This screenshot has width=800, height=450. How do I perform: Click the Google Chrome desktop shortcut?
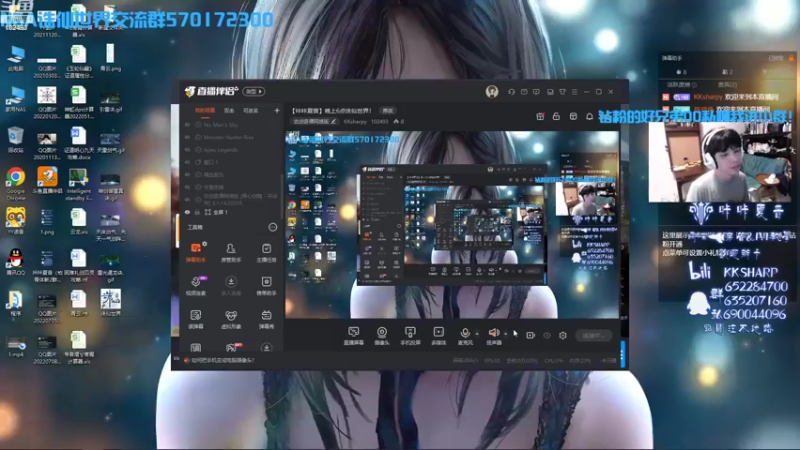(x=15, y=184)
